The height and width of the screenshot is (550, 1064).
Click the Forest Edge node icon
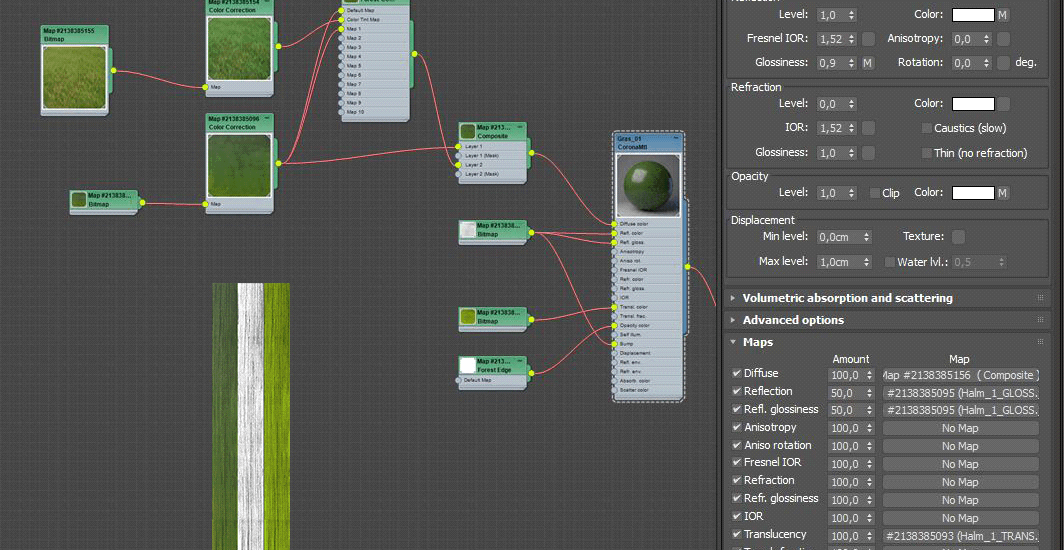tap(467, 366)
